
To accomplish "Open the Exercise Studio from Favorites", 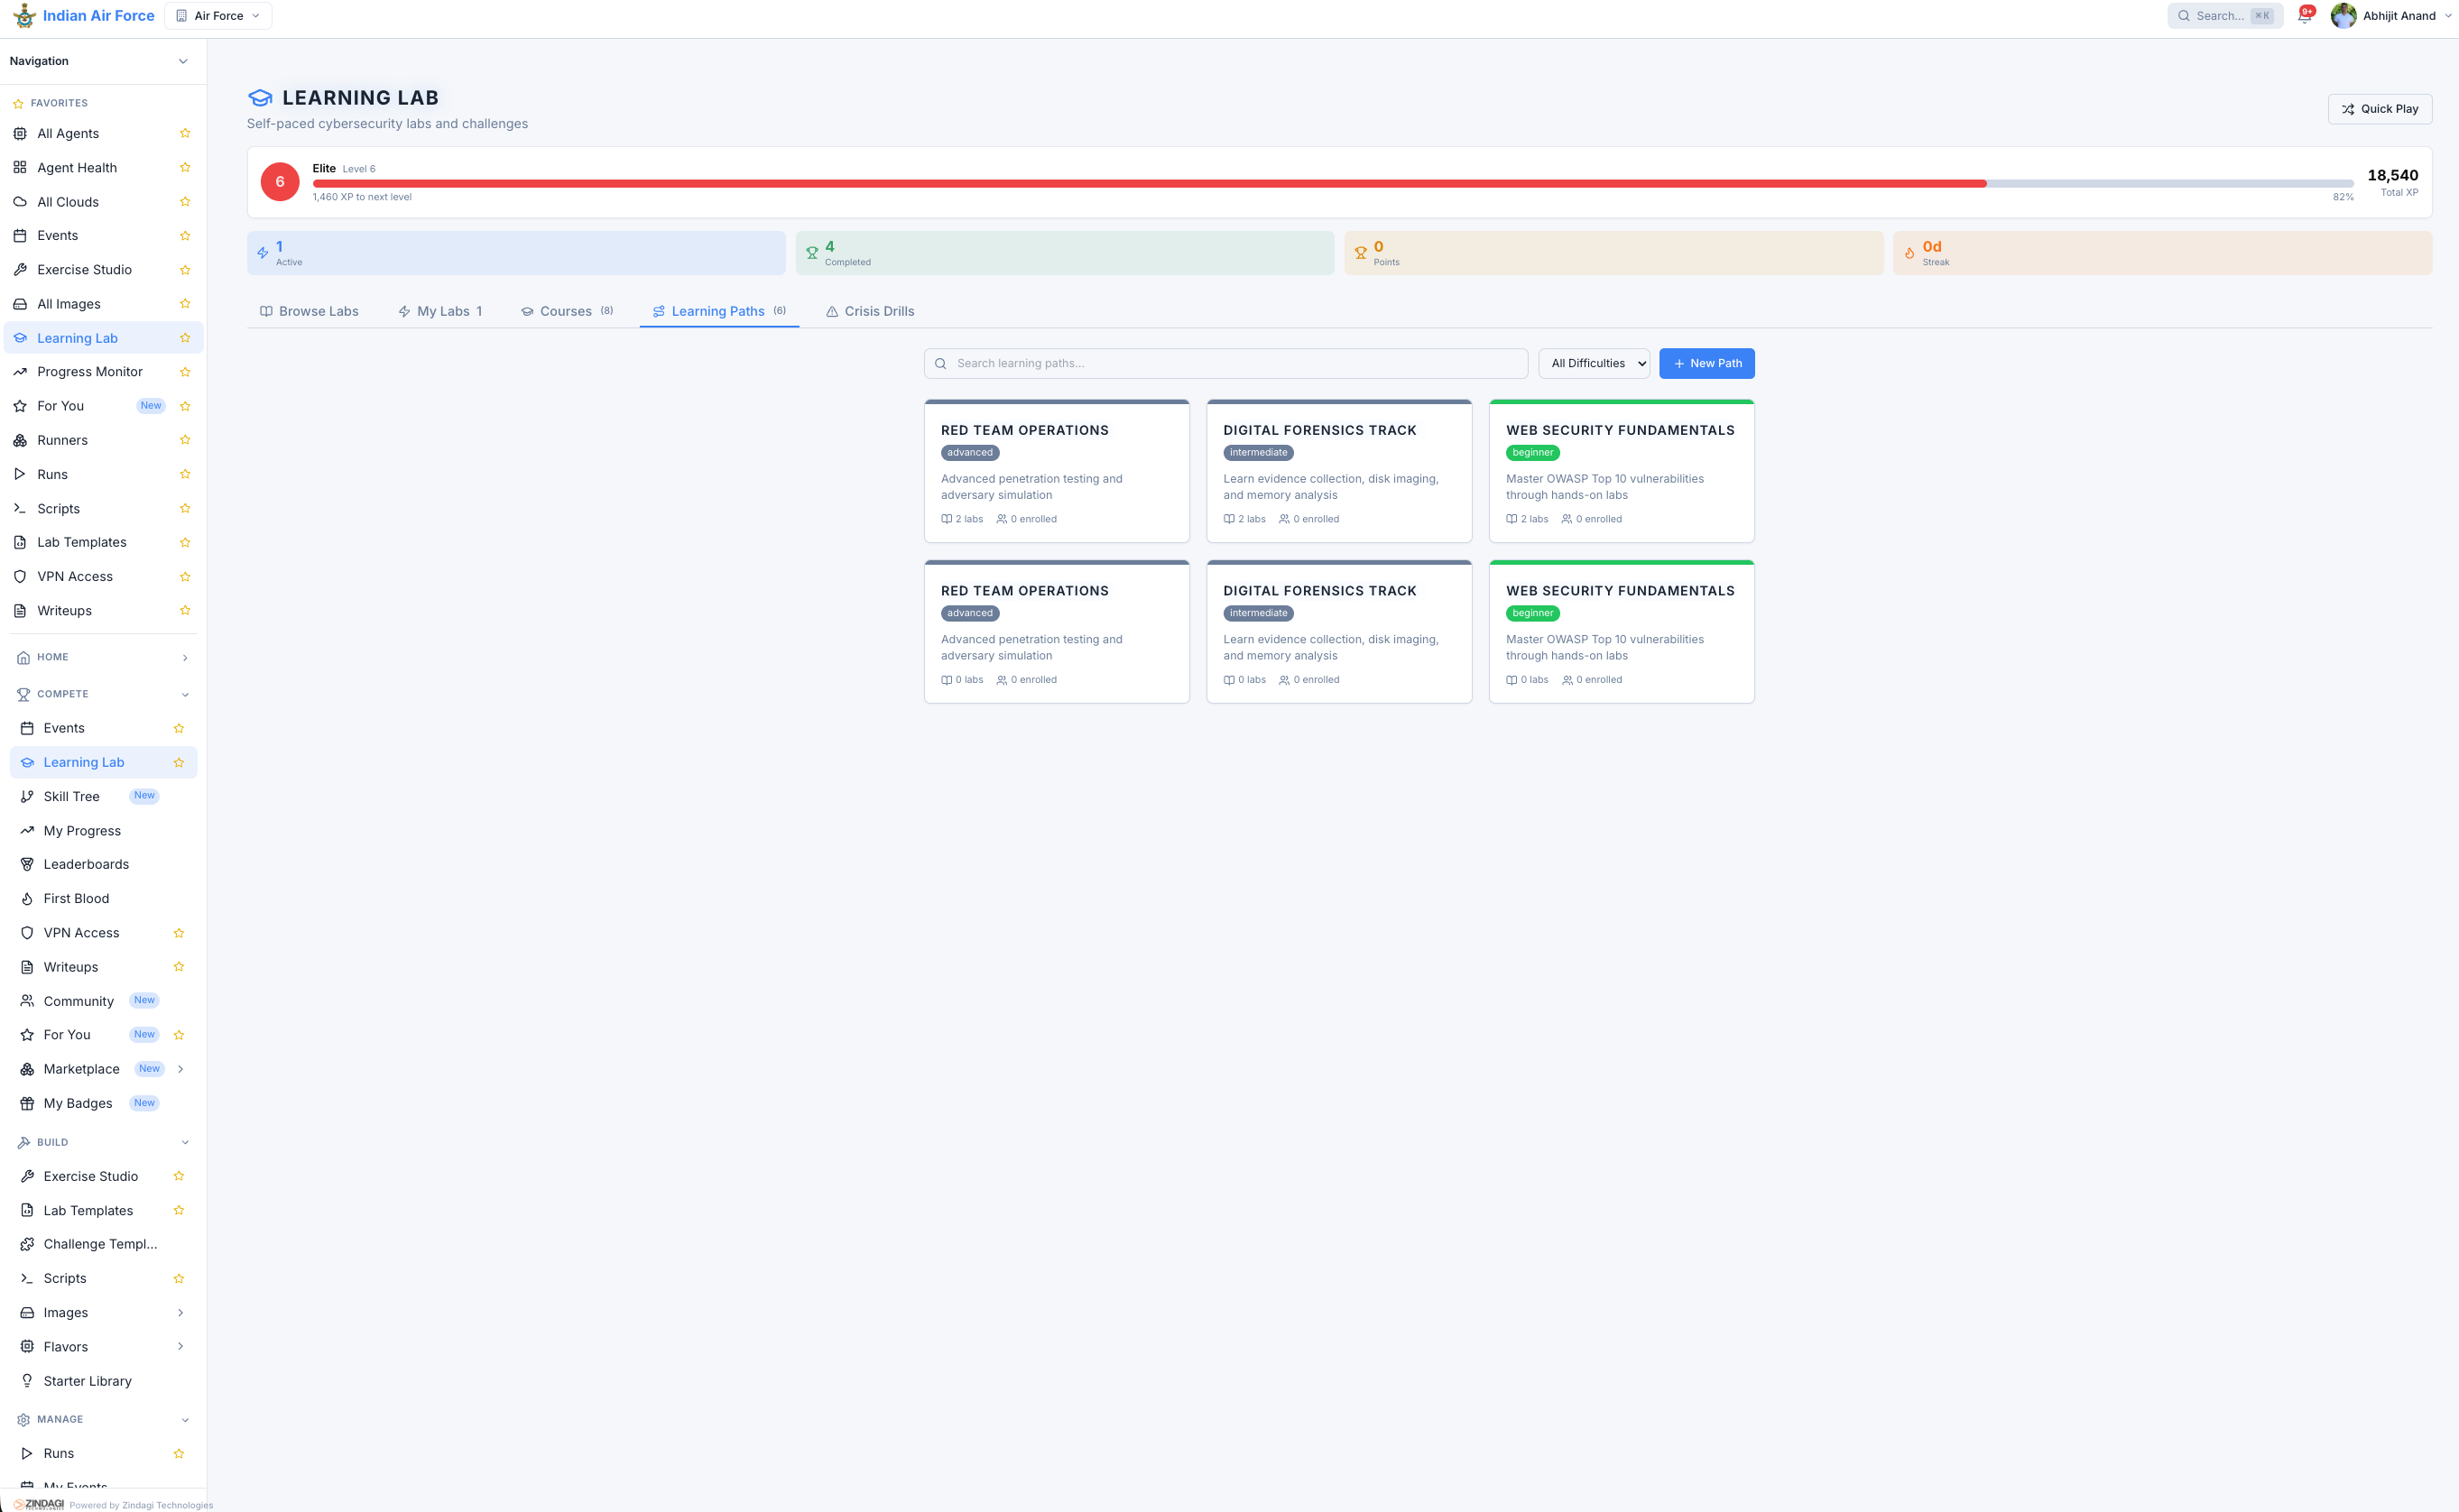I will [x=84, y=269].
